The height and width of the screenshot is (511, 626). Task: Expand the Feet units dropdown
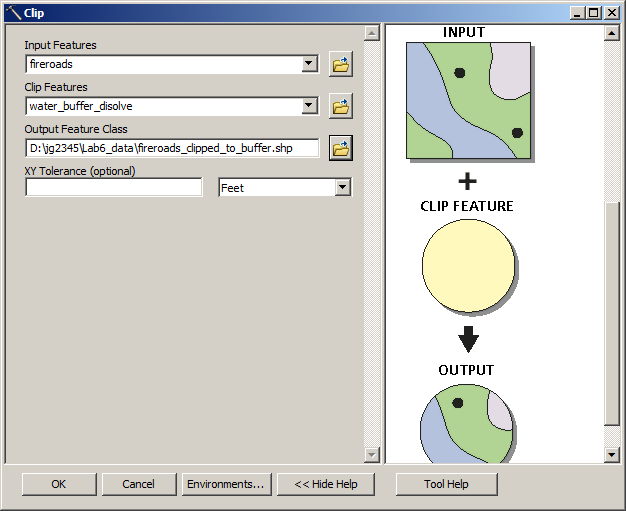(x=343, y=187)
